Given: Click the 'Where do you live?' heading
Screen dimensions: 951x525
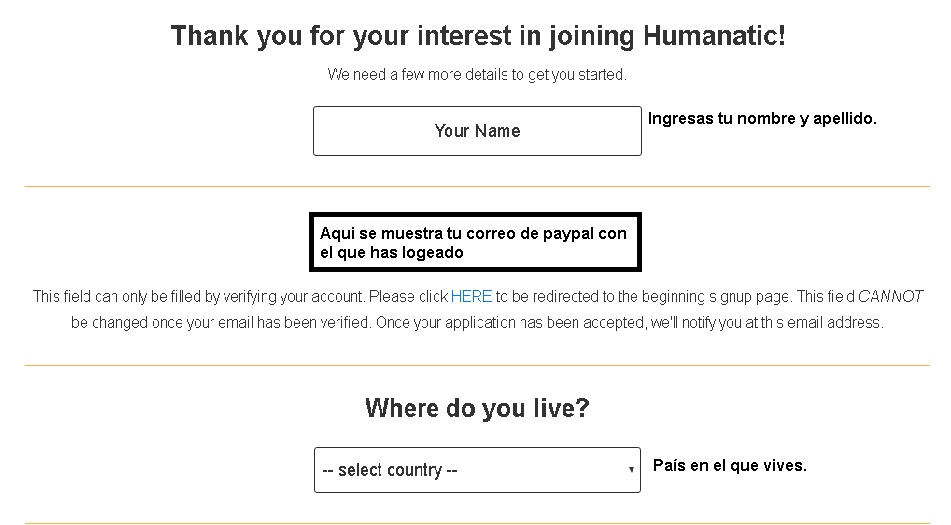Looking at the screenshot, I should (x=477, y=408).
